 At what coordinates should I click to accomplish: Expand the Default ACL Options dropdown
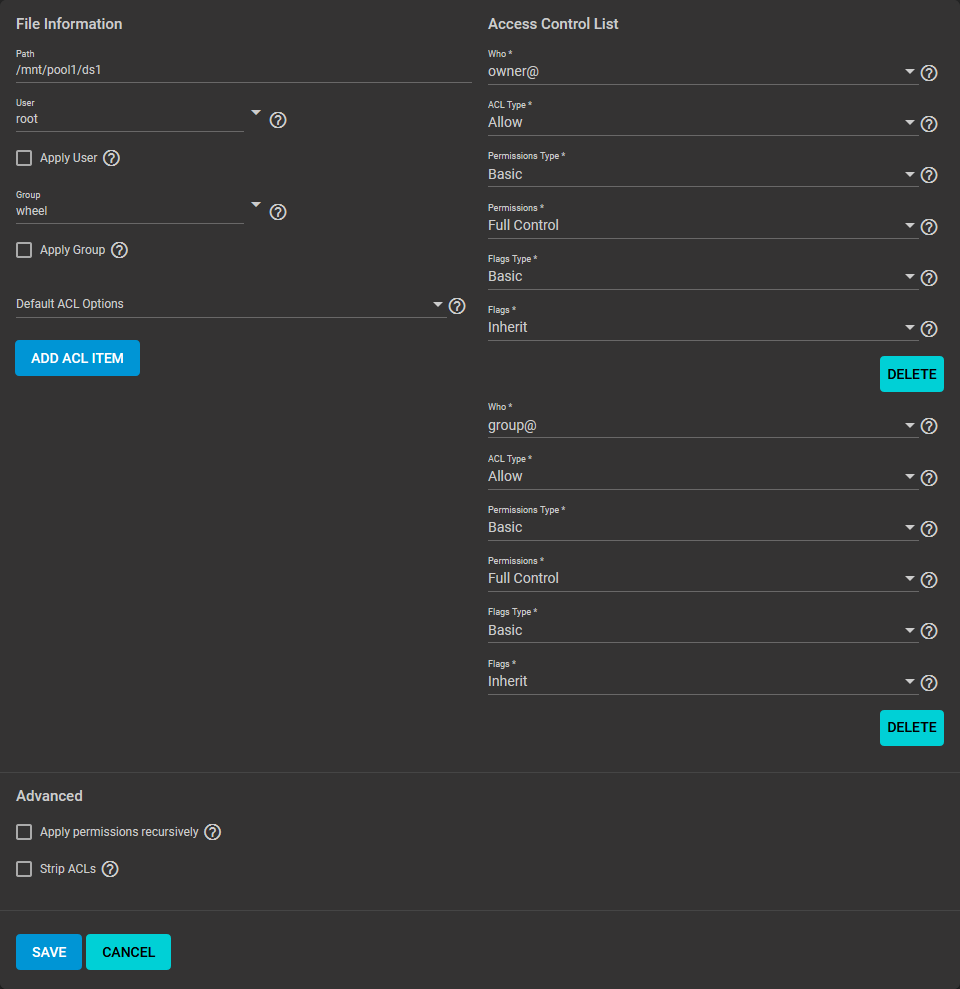pos(230,304)
